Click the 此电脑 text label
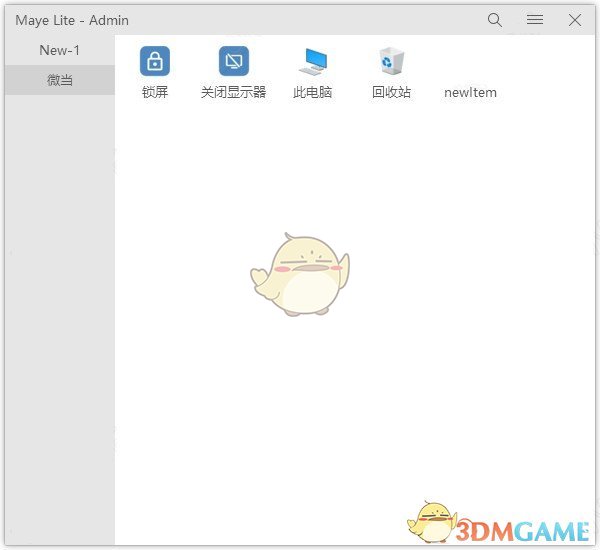Screen dimensions: 600x550 [312, 92]
